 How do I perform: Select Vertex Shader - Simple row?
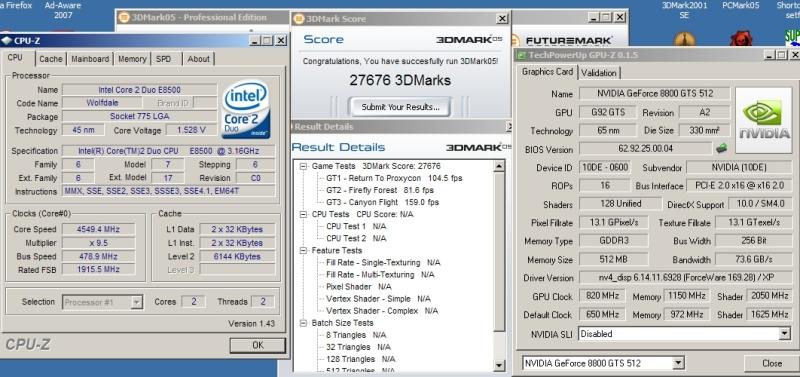point(378,298)
